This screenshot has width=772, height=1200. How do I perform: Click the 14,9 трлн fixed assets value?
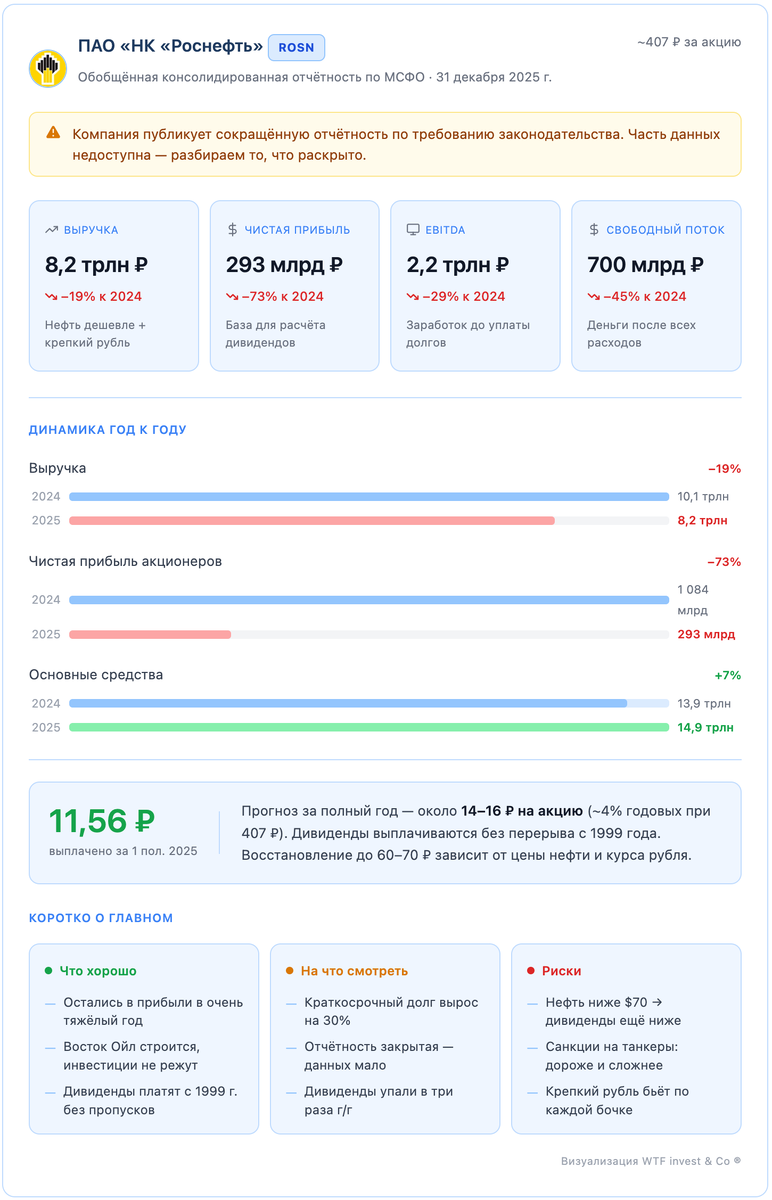click(x=705, y=728)
